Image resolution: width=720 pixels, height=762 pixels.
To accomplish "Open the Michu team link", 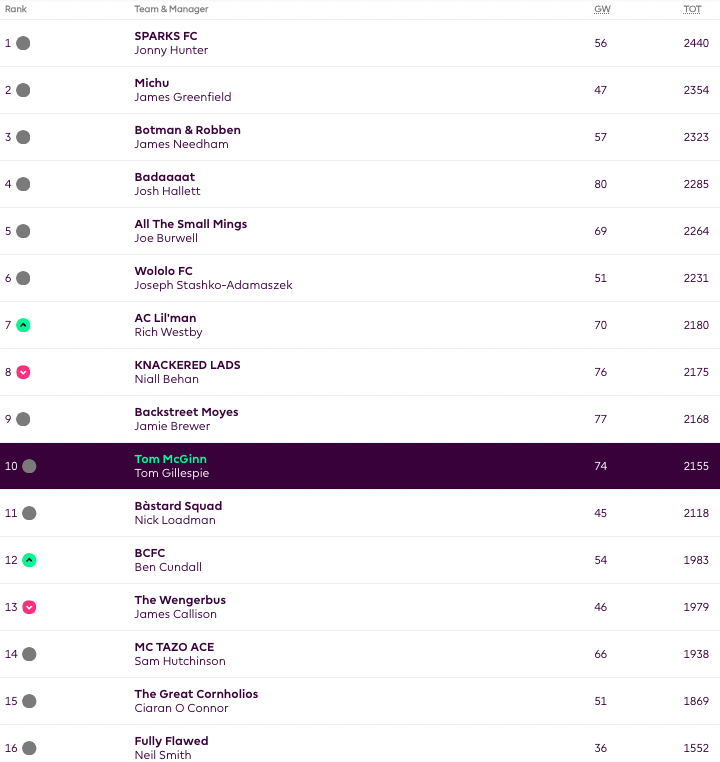I will [152, 83].
